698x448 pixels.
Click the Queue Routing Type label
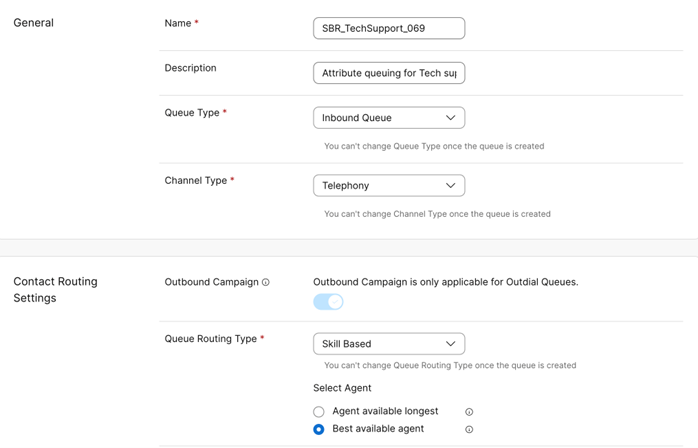pyautogui.click(x=211, y=338)
